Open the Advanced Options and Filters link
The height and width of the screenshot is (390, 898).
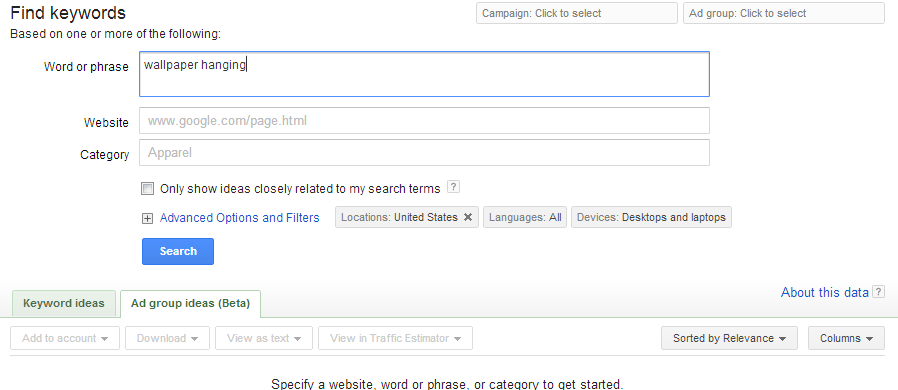point(239,218)
